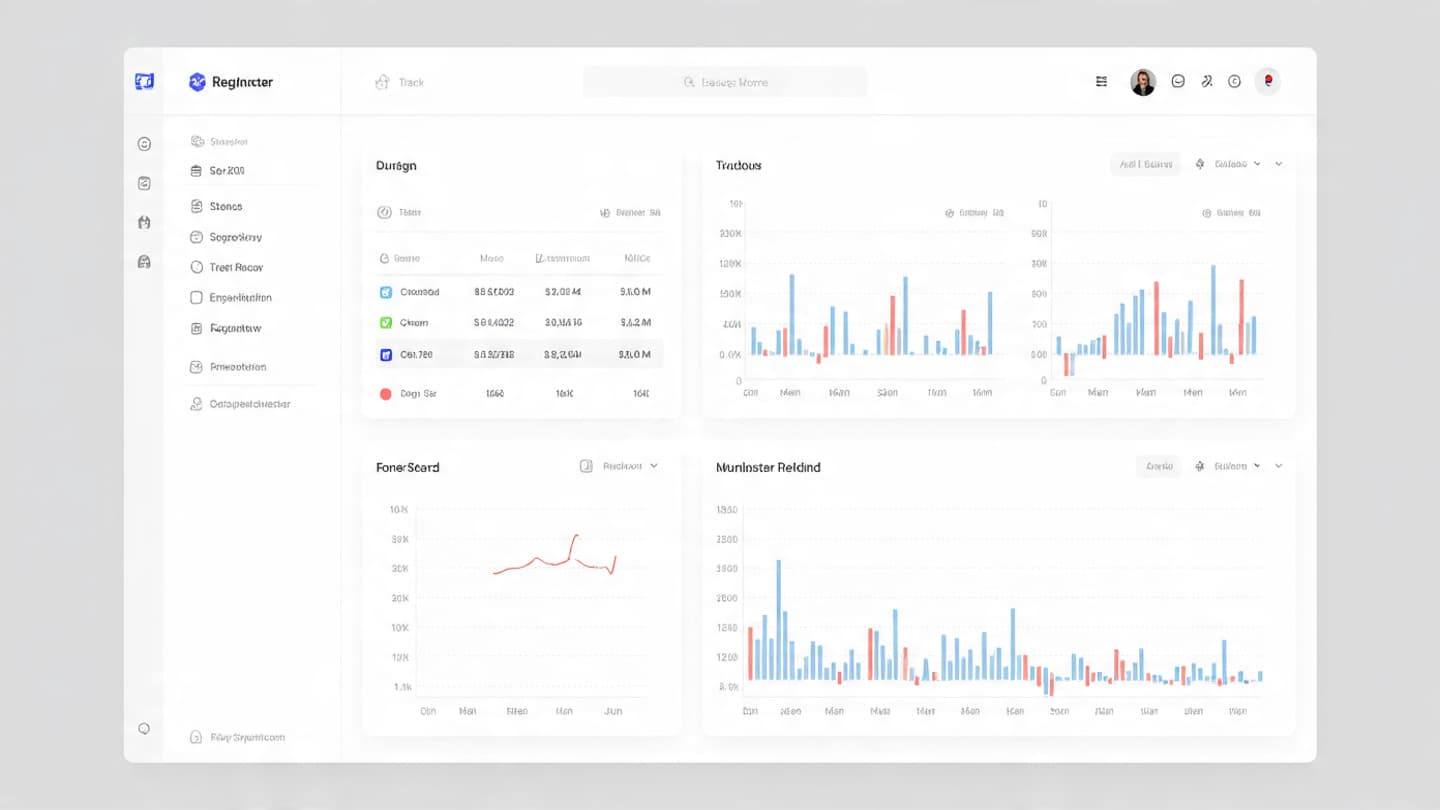This screenshot has width=1440, height=810.
Task: Toggle the blue checkbox in the first table row
Action: 386,292
